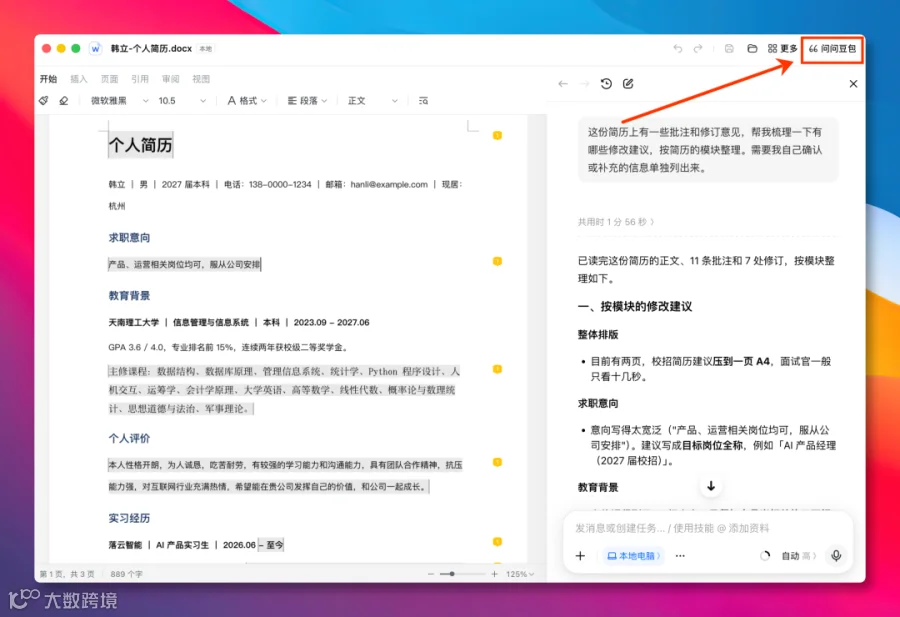
Task: Switch to the 页面 tab
Action: pos(109,79)
